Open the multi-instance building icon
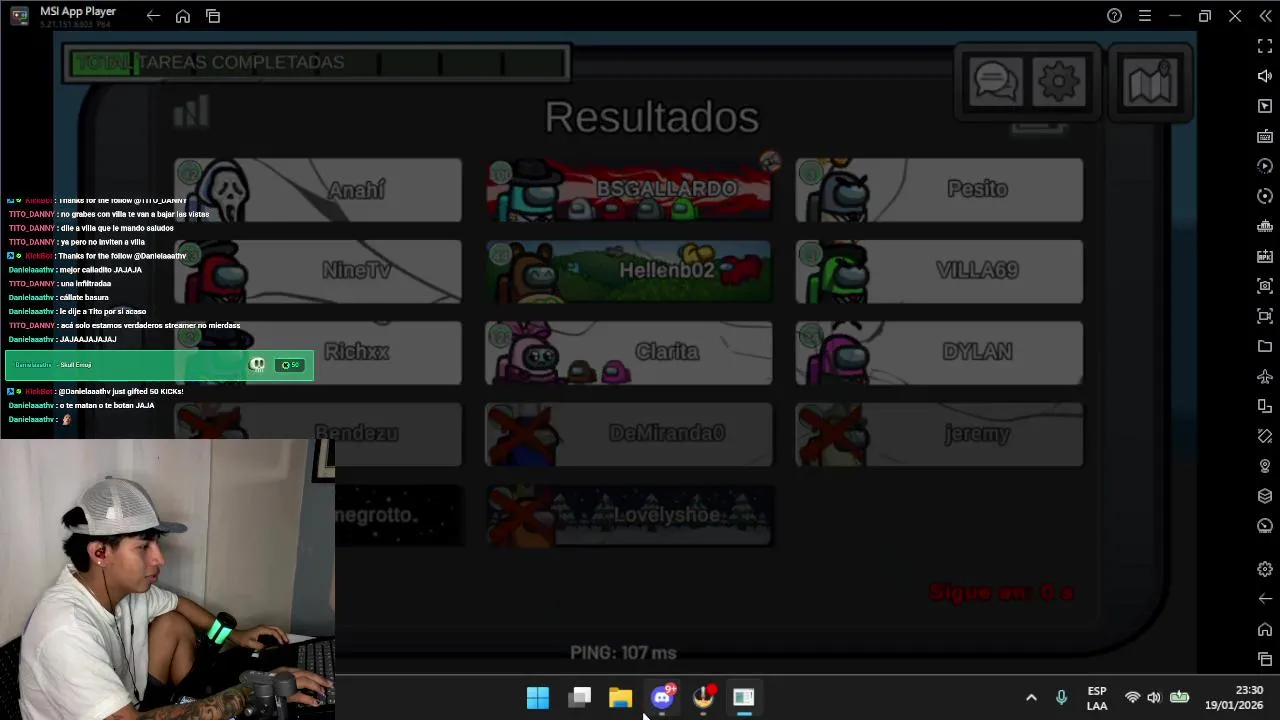 tap(1265, 226)
